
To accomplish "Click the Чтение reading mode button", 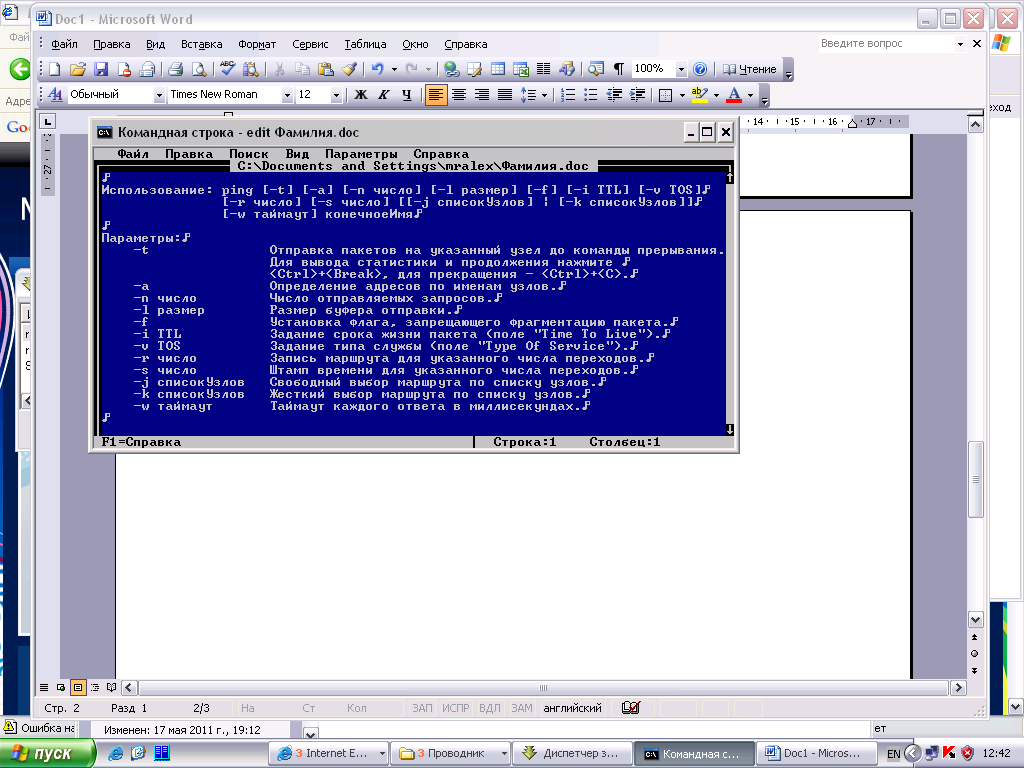I will [749, 69].
